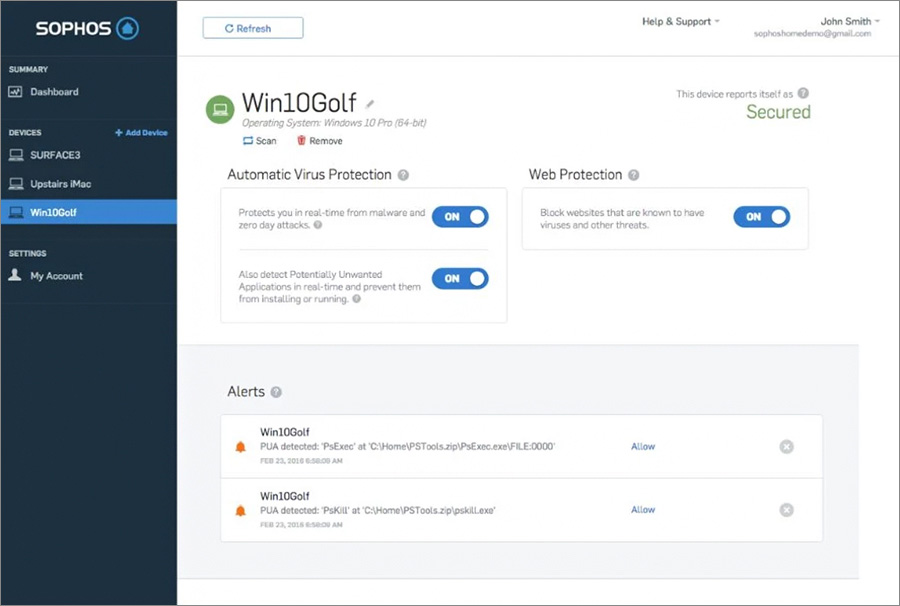Viewport: 900px width, 606px height.
Task: Remove the Win10Golf device
Action: pyautogui.click(x=320, y=141)
